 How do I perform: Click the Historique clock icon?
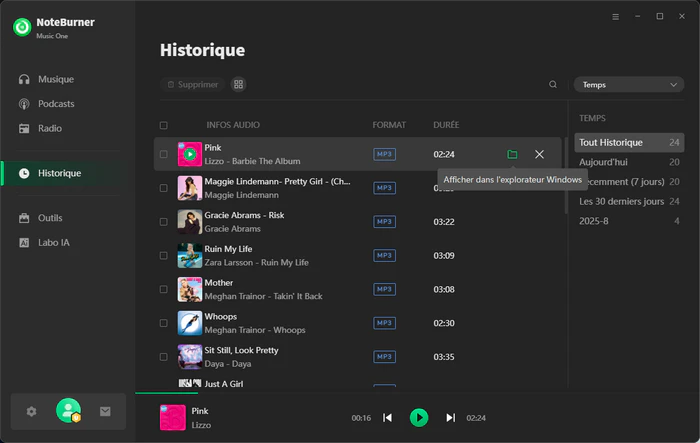[24, 173]
